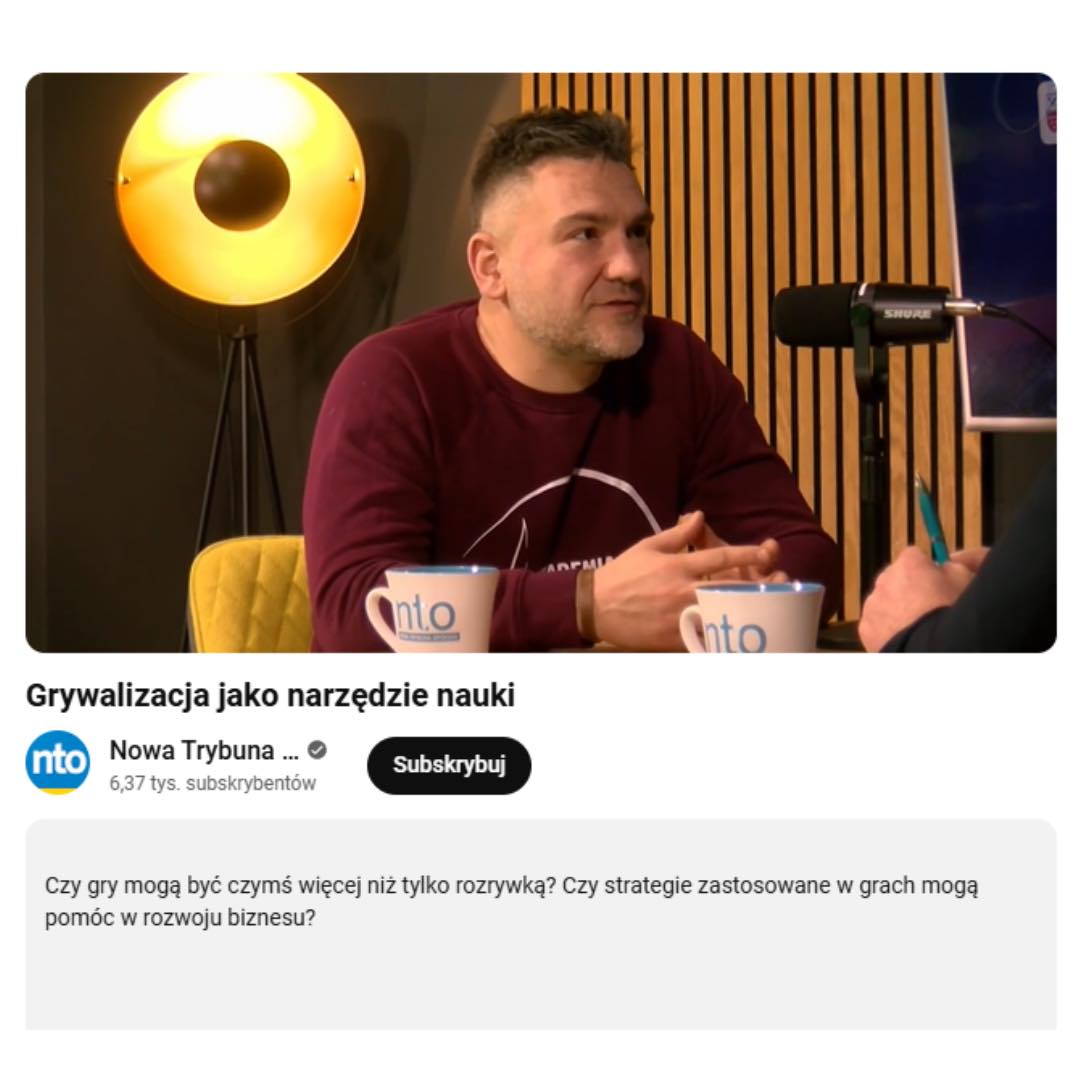Click the 6,37 tys. subskrybentów count
This screenshot has height=1080, width=1080.
pos(212,783)
